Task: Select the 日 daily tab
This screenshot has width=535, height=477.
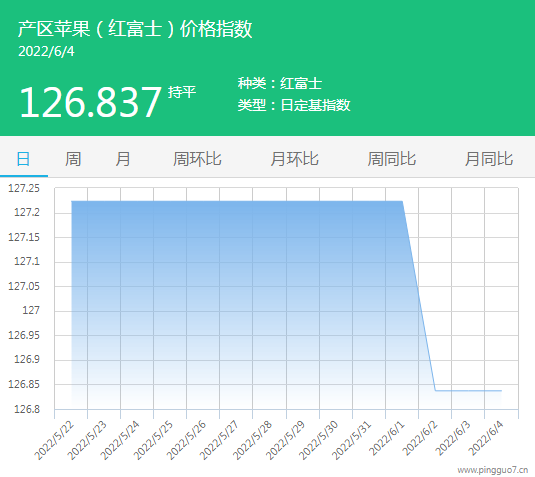Action: click(x=23, y=159)
